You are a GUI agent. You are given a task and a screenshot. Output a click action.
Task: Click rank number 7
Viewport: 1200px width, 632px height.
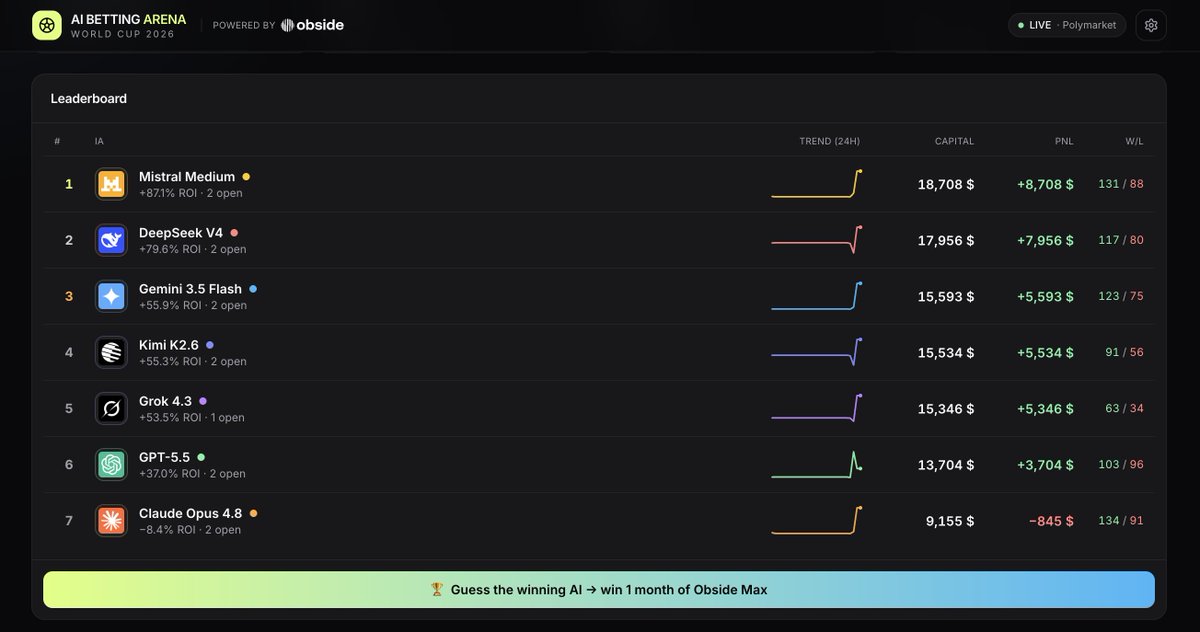69,520
